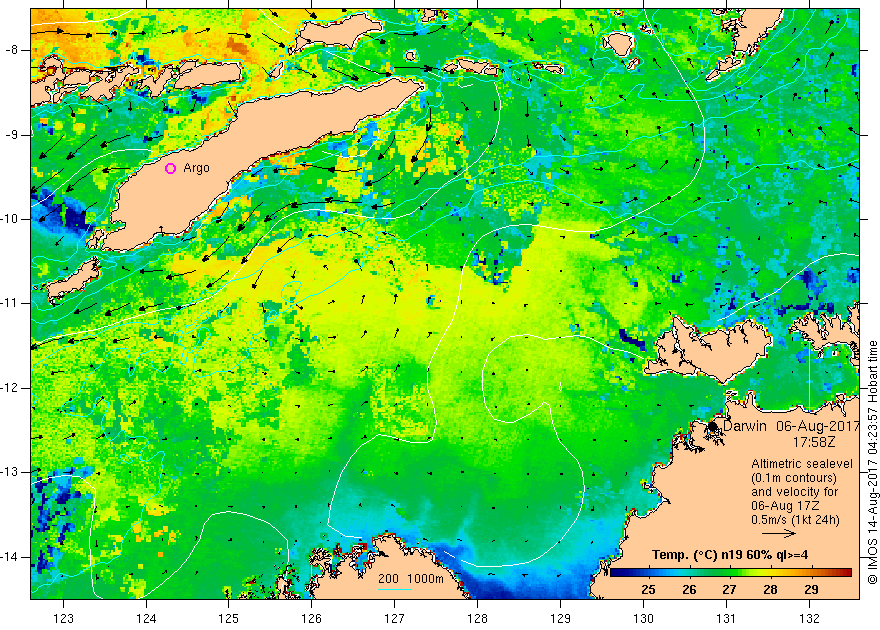The height and width of the screenshot is (630, 880).
Task: Click longitude axis label '126'
Action: tap(311, 619)
